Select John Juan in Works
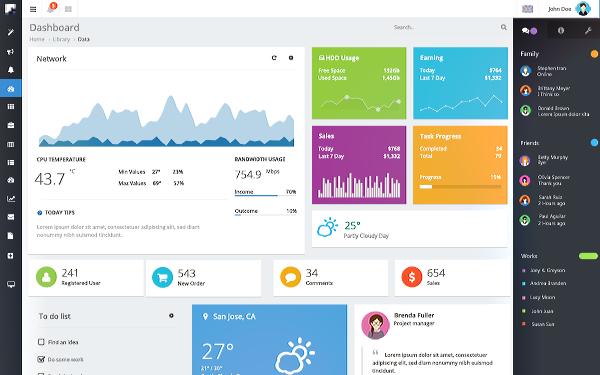Viewport: 600px width, 375px height. pyautogui.click(x=538, y=311)
